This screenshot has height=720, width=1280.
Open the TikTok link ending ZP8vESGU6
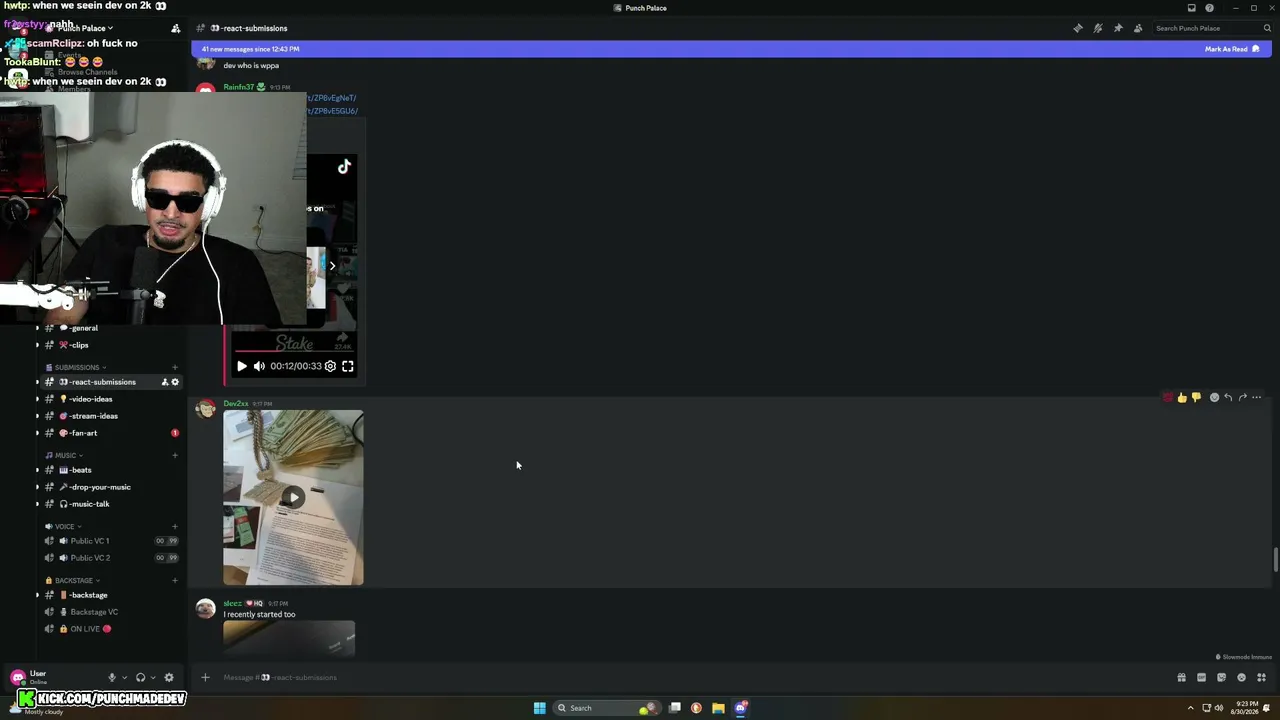pos(332,111)
